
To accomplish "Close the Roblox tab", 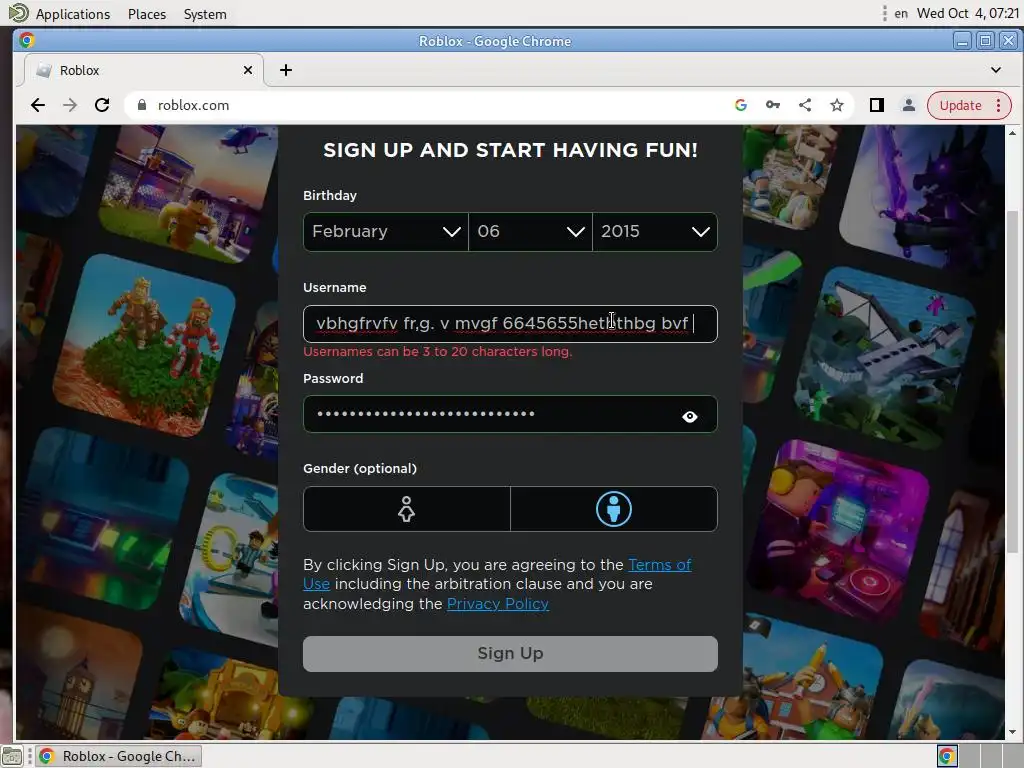I will [248, 70].
